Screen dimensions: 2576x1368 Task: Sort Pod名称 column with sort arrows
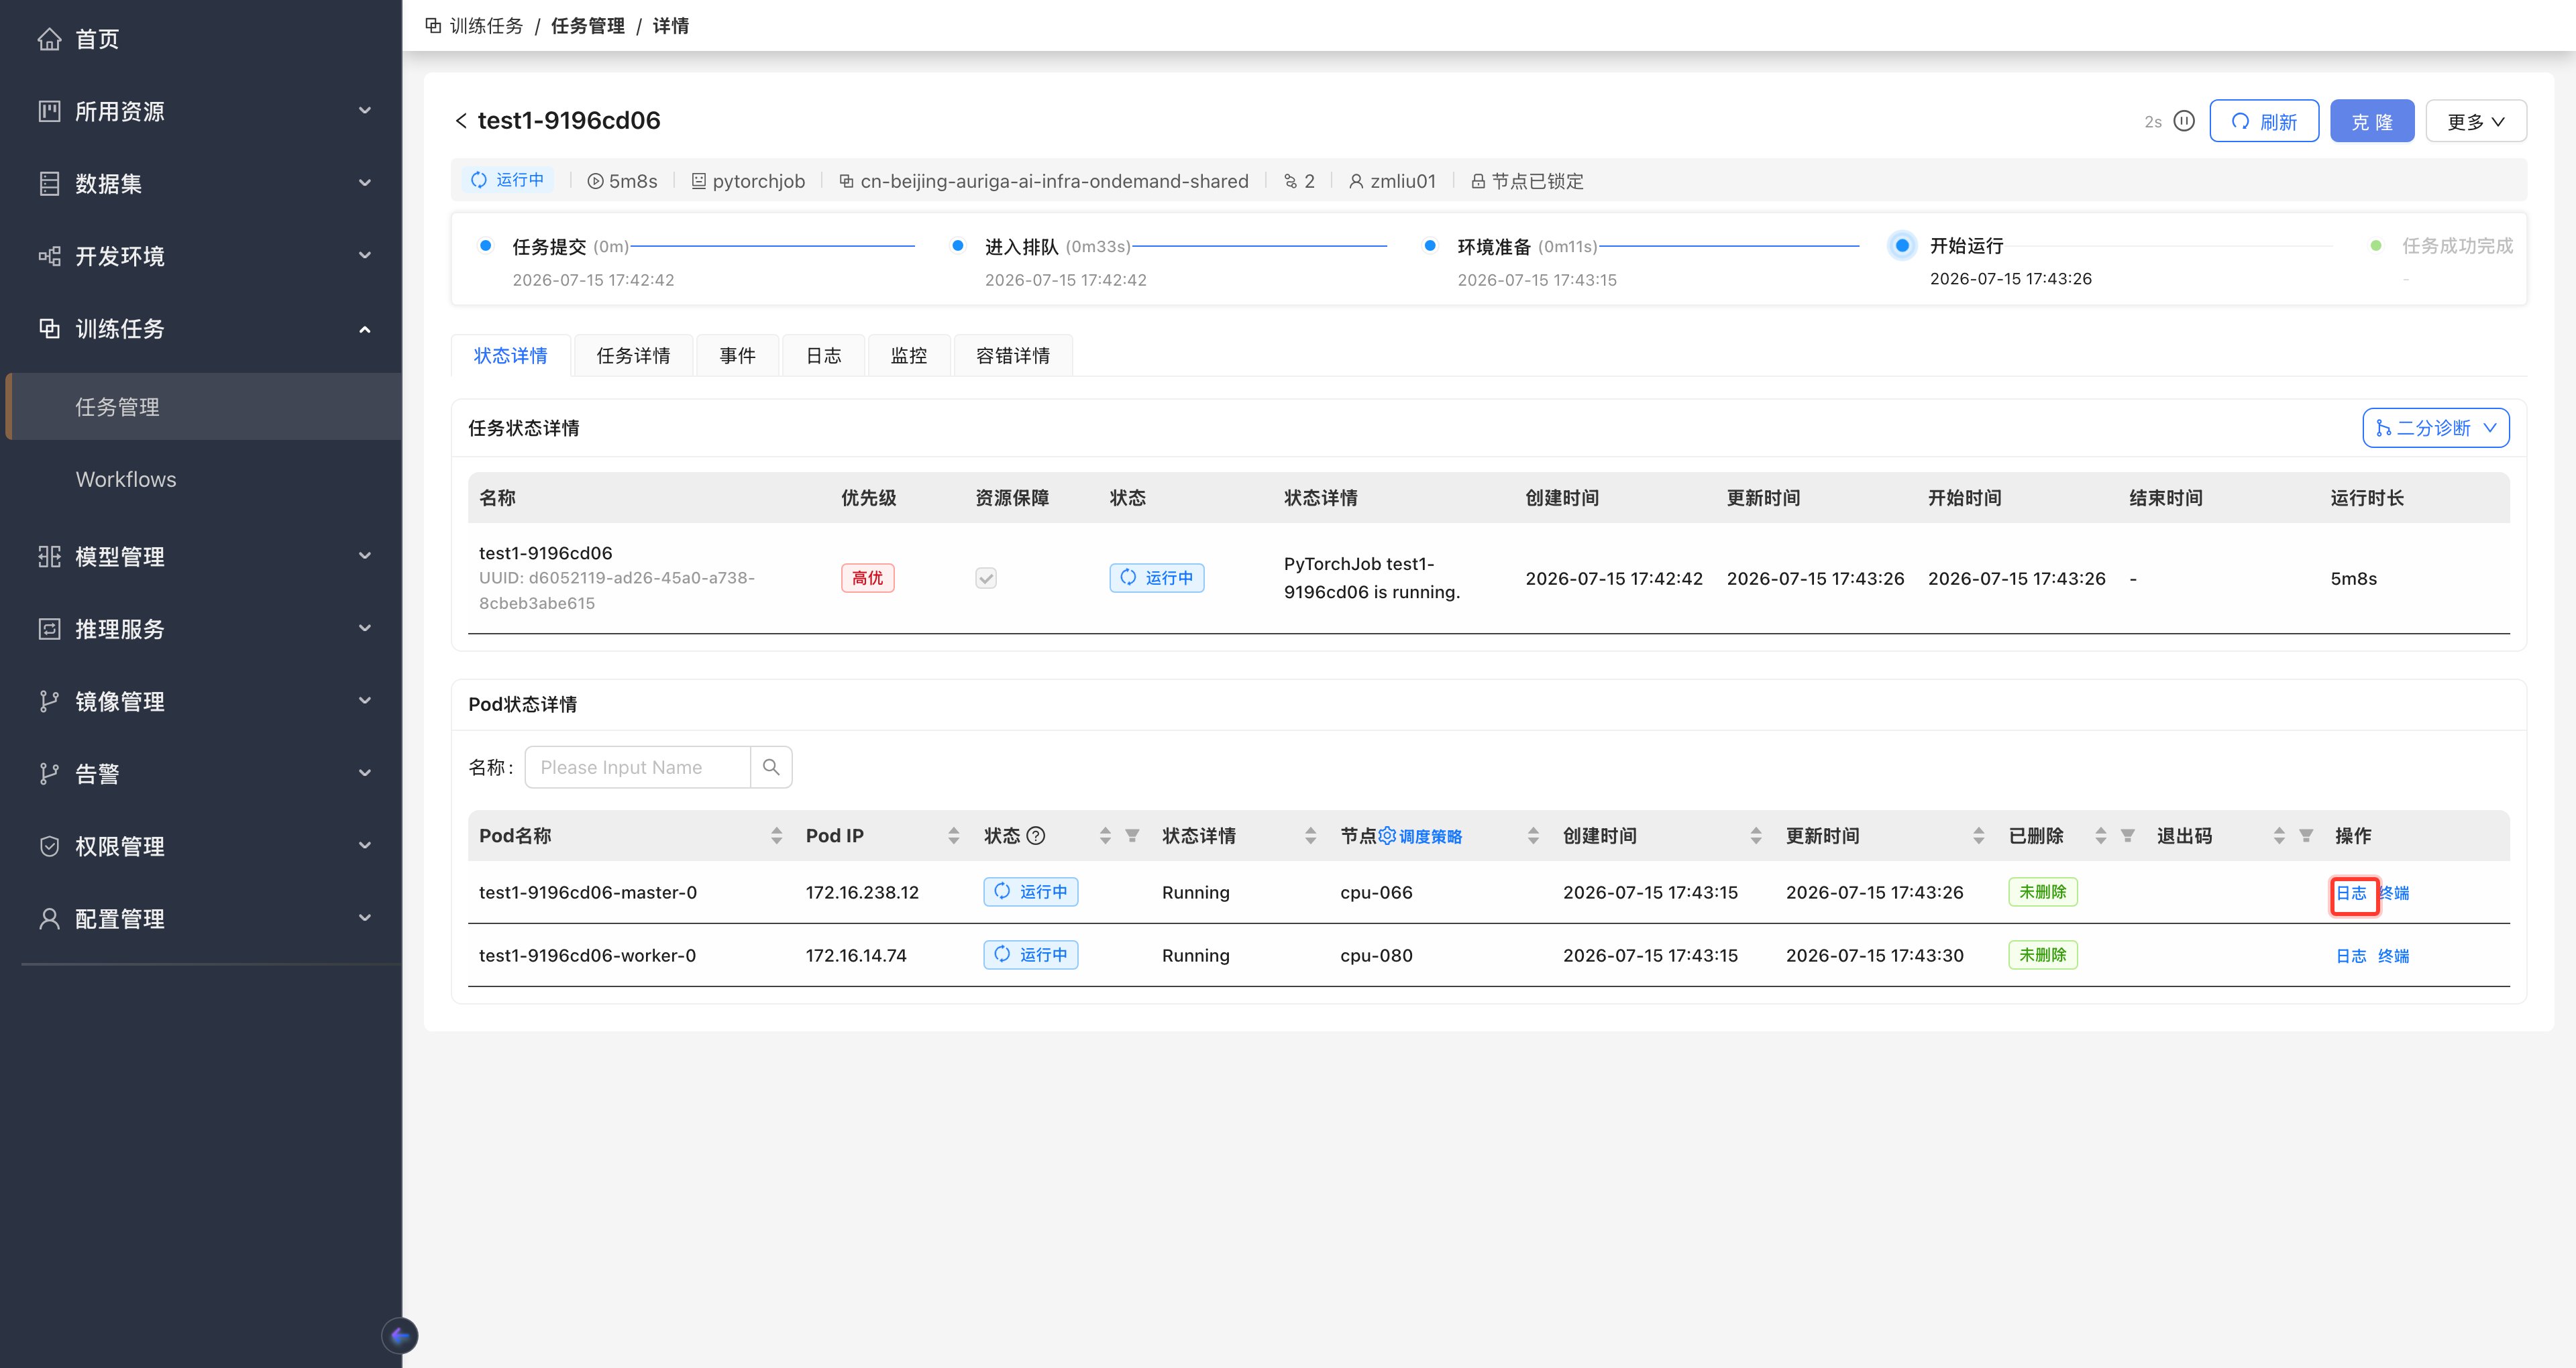(x=776, y=835)
